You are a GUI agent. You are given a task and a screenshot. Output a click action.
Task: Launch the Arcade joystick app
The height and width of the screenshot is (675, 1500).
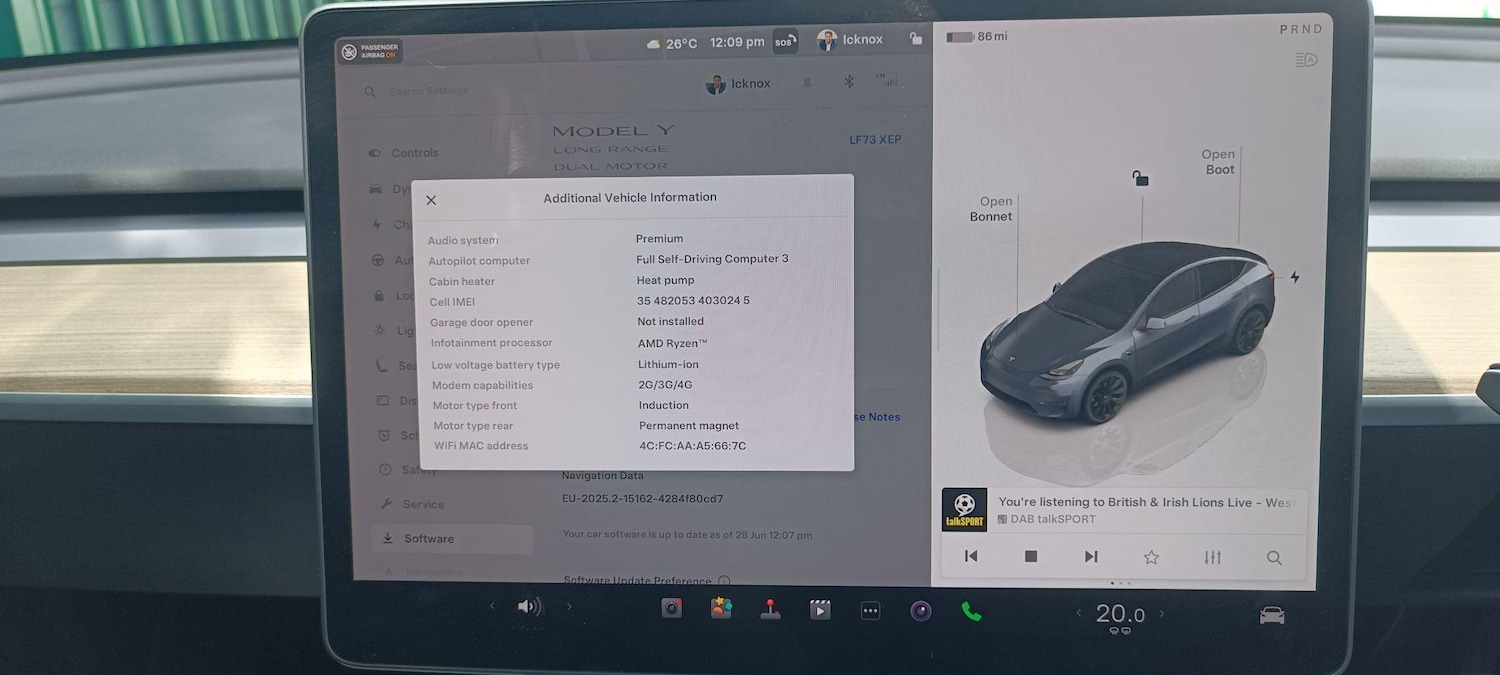point(770,609)
